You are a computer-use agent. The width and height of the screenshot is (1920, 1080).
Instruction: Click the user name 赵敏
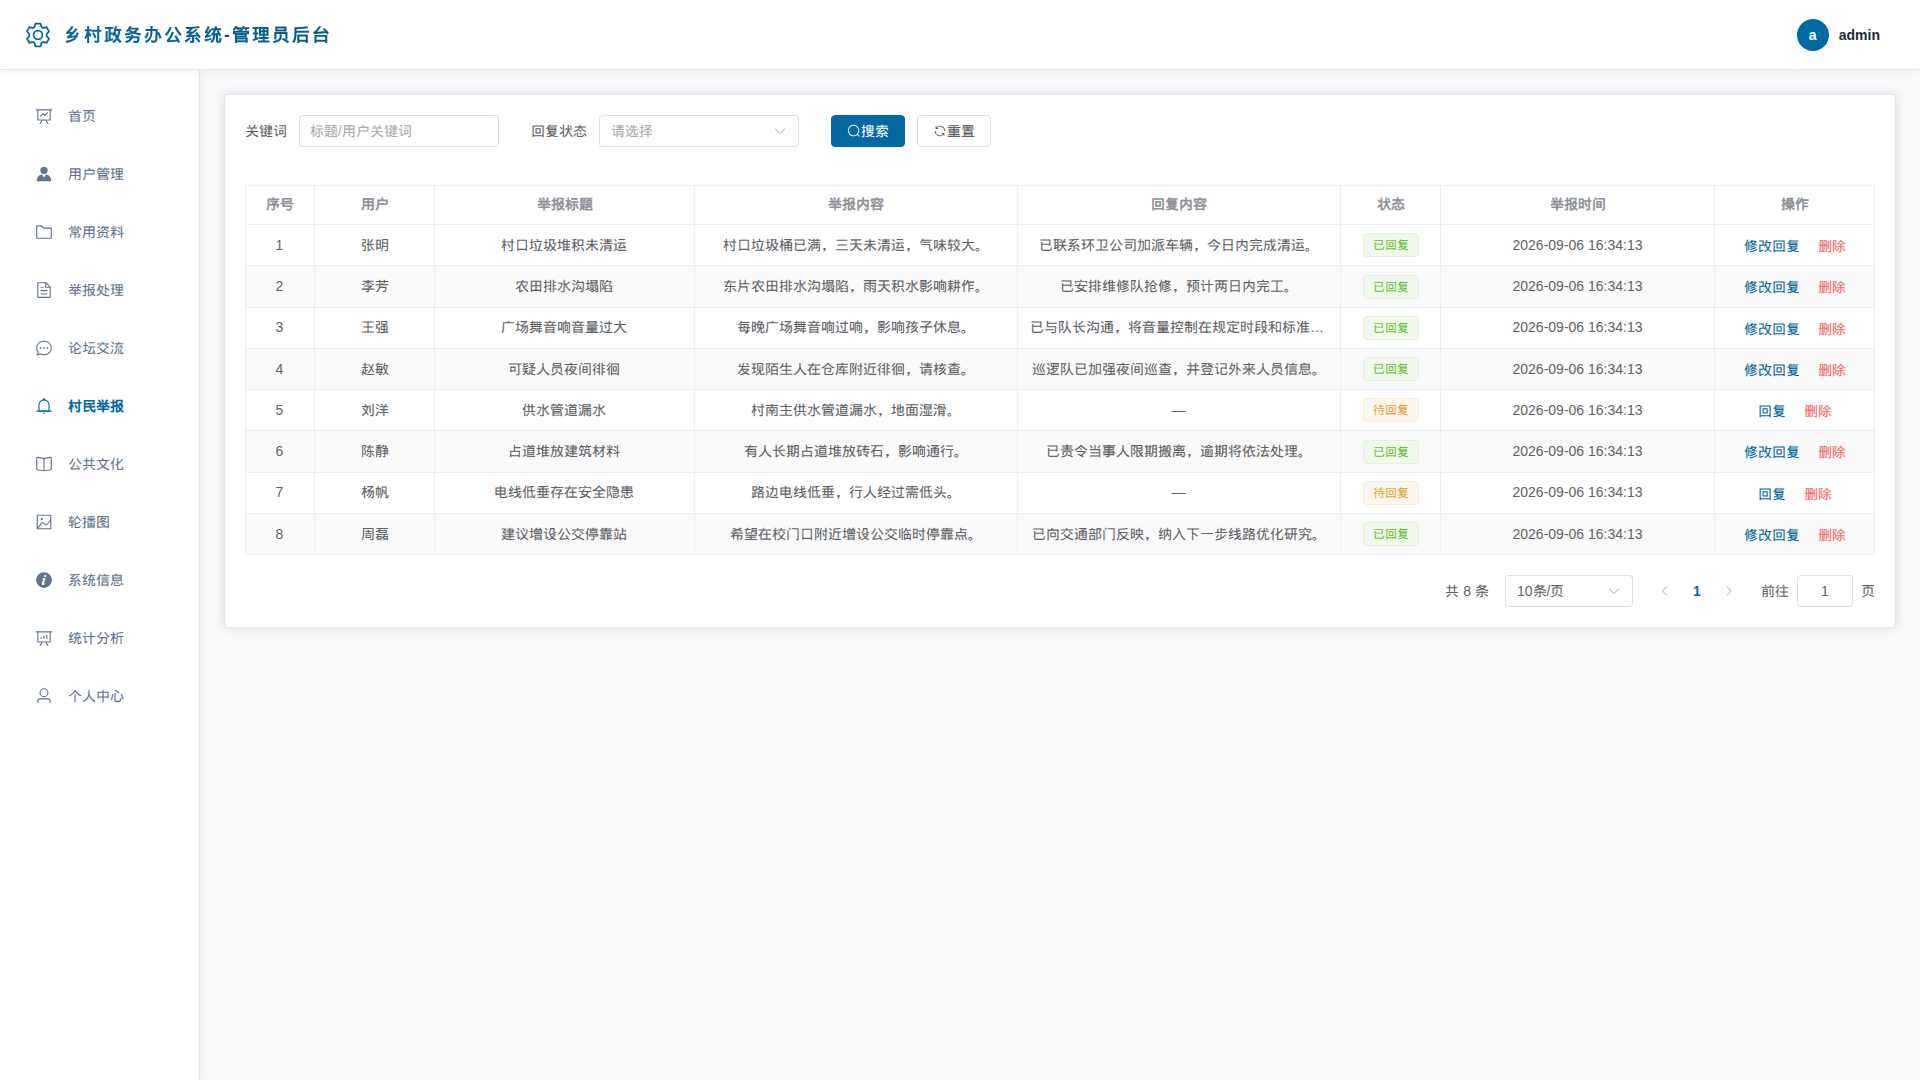374,369
